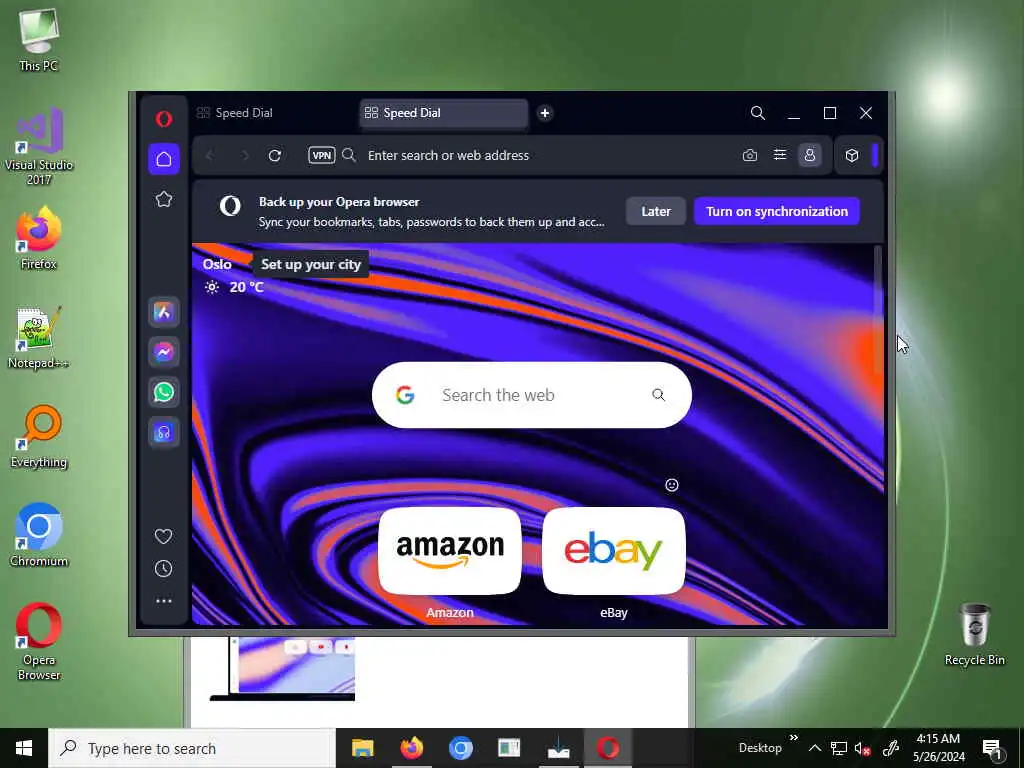
Task: Open the notification center icon
Action: click(x=992, y=748)
